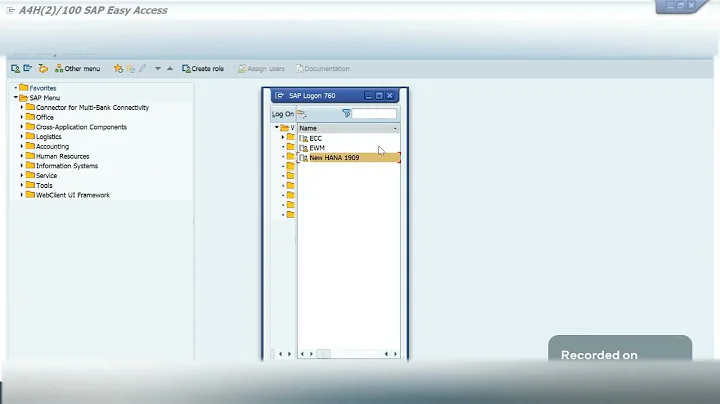Click the SAP Easy Access window menu icon
The image size is (720, 404).
click(x=11, y=10)
